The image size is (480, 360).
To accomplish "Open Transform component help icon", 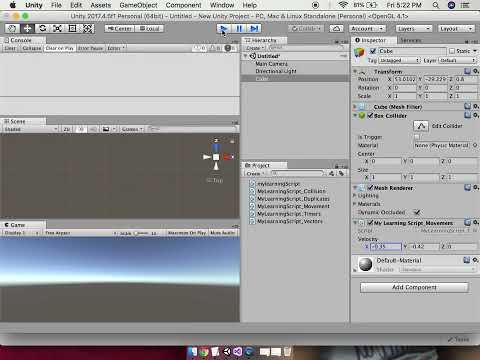I will [x=468, y=71].
